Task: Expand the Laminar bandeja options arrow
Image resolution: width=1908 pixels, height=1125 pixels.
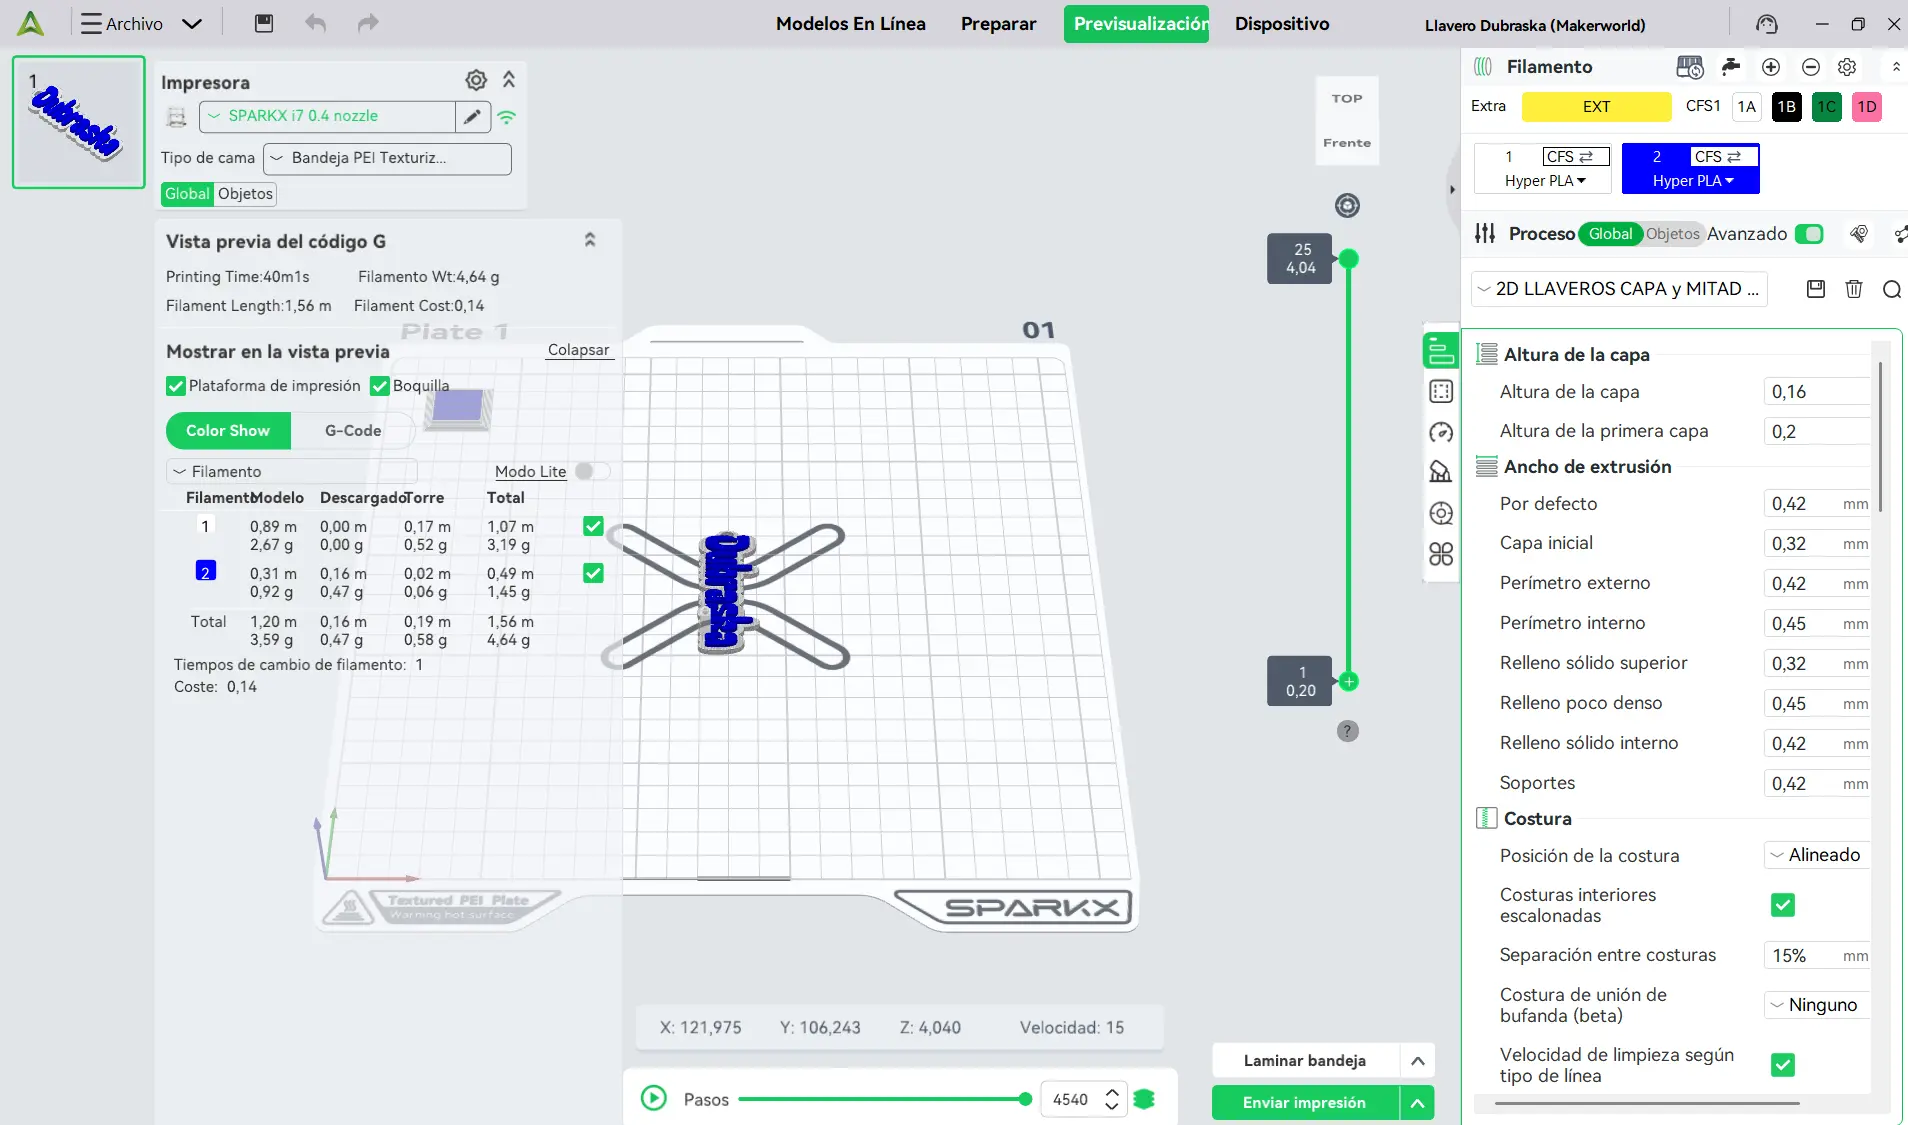Action: (x=1417, y=1061)
